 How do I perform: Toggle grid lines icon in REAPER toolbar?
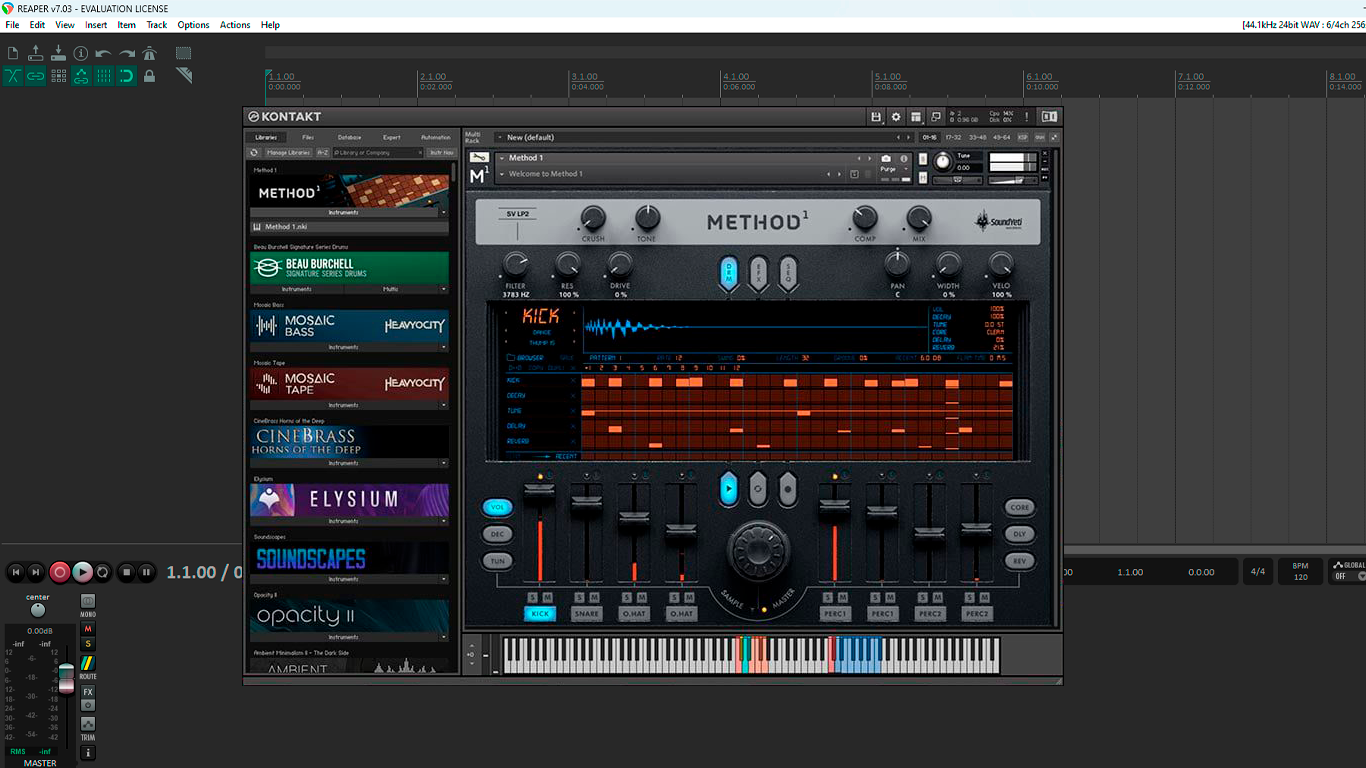[x=103, y=76]
